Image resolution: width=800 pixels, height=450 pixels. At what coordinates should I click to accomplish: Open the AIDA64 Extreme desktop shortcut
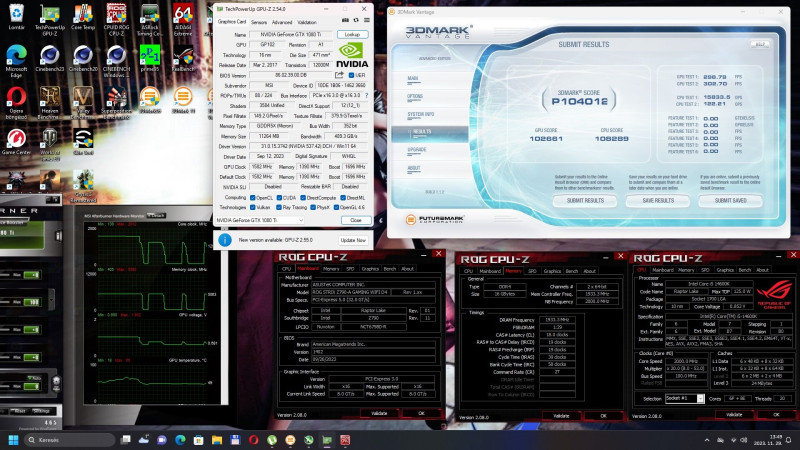tap(183, 20)
